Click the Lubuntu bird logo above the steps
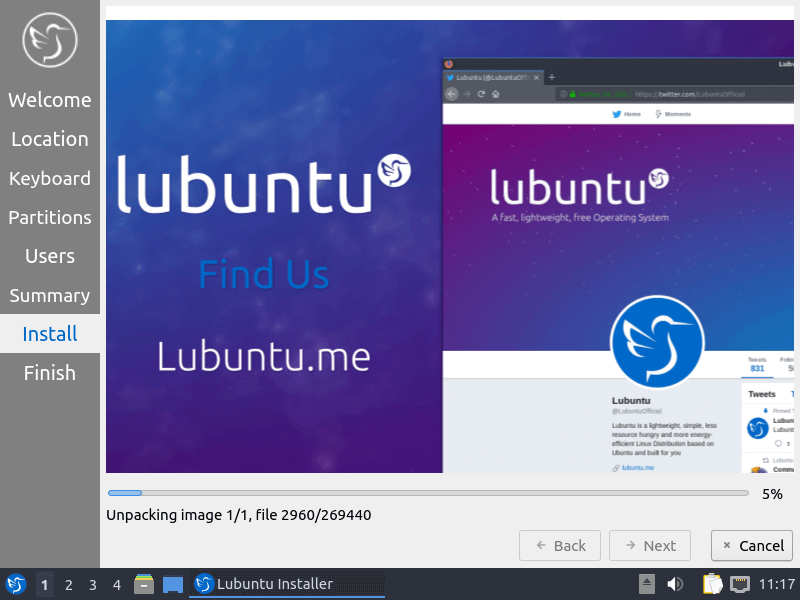This screenshot has height=600, width=800. tap(49, 40)
